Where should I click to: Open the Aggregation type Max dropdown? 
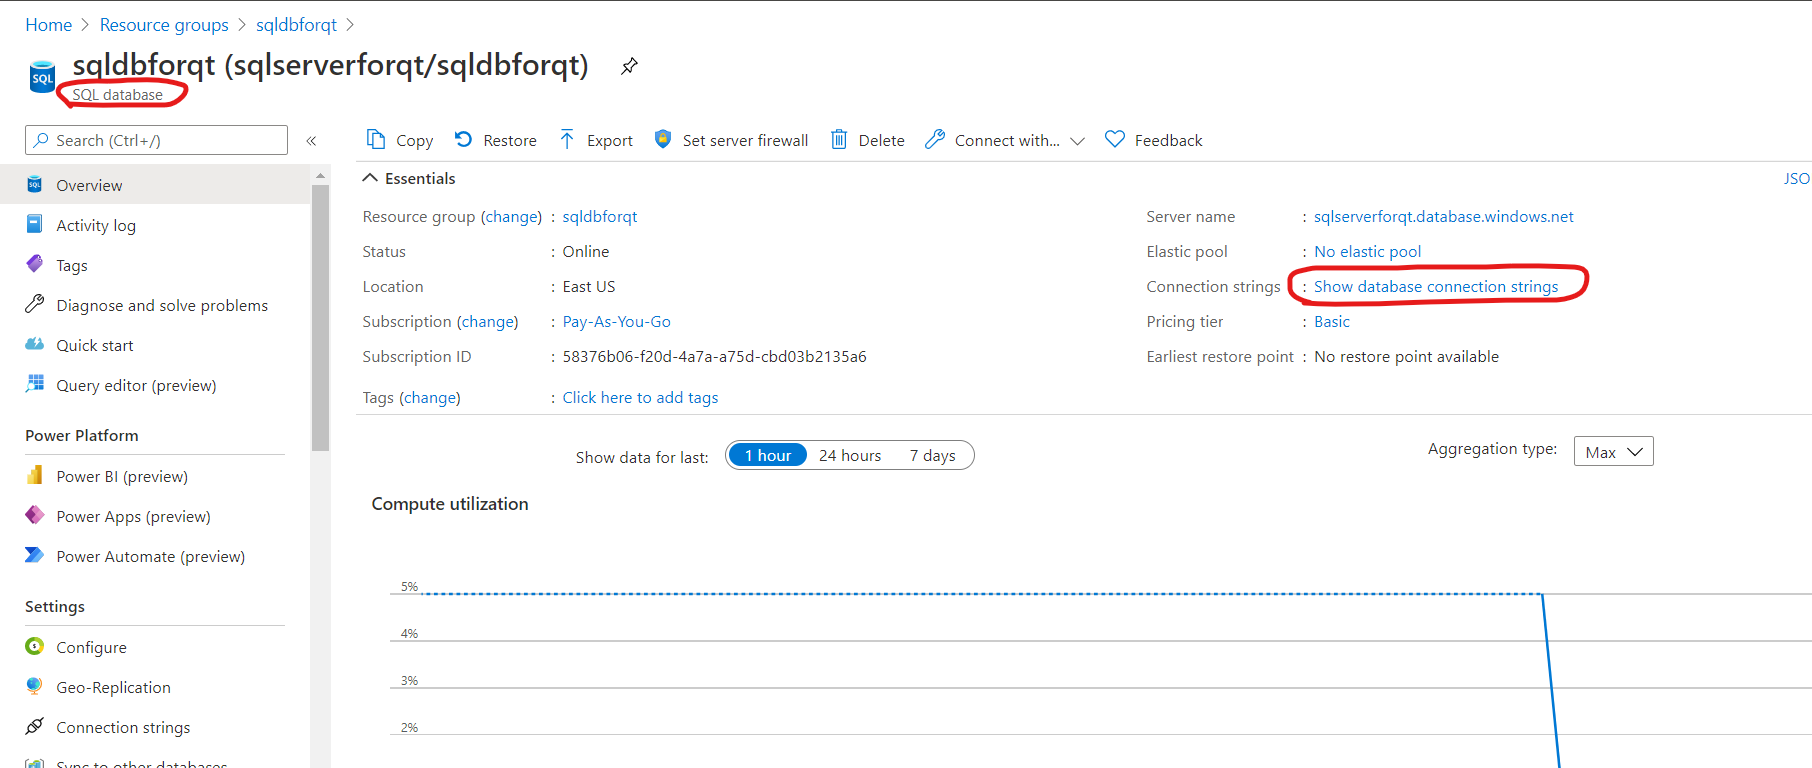(x=1613, y=451)
